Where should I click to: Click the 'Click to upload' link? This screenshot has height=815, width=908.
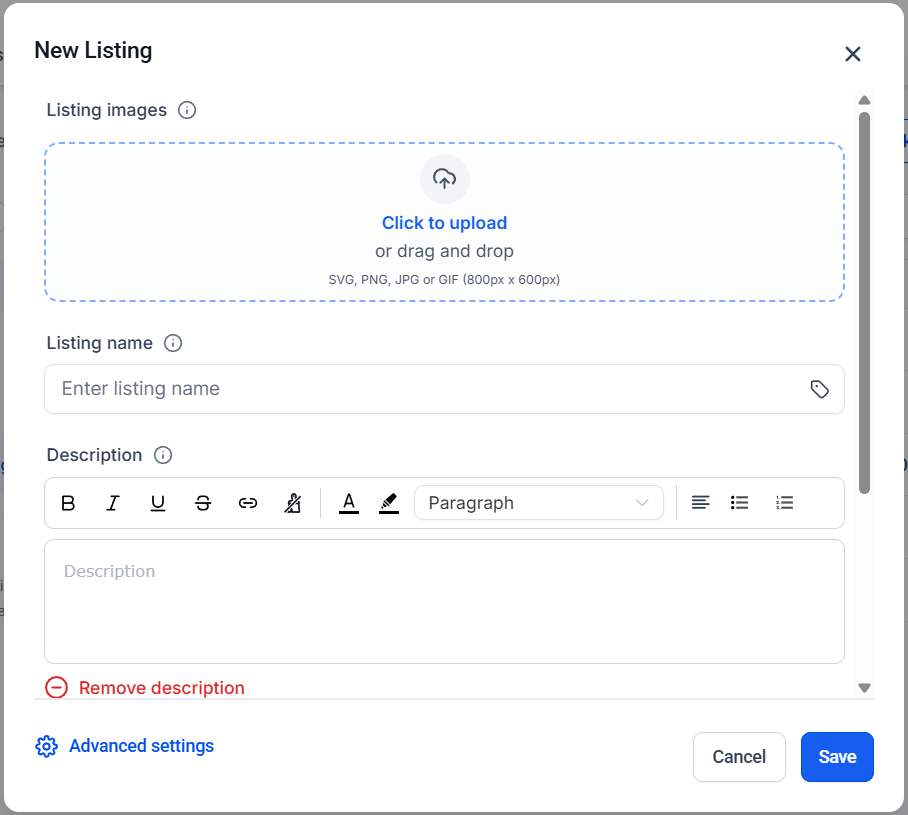click(x=444, y=223)
